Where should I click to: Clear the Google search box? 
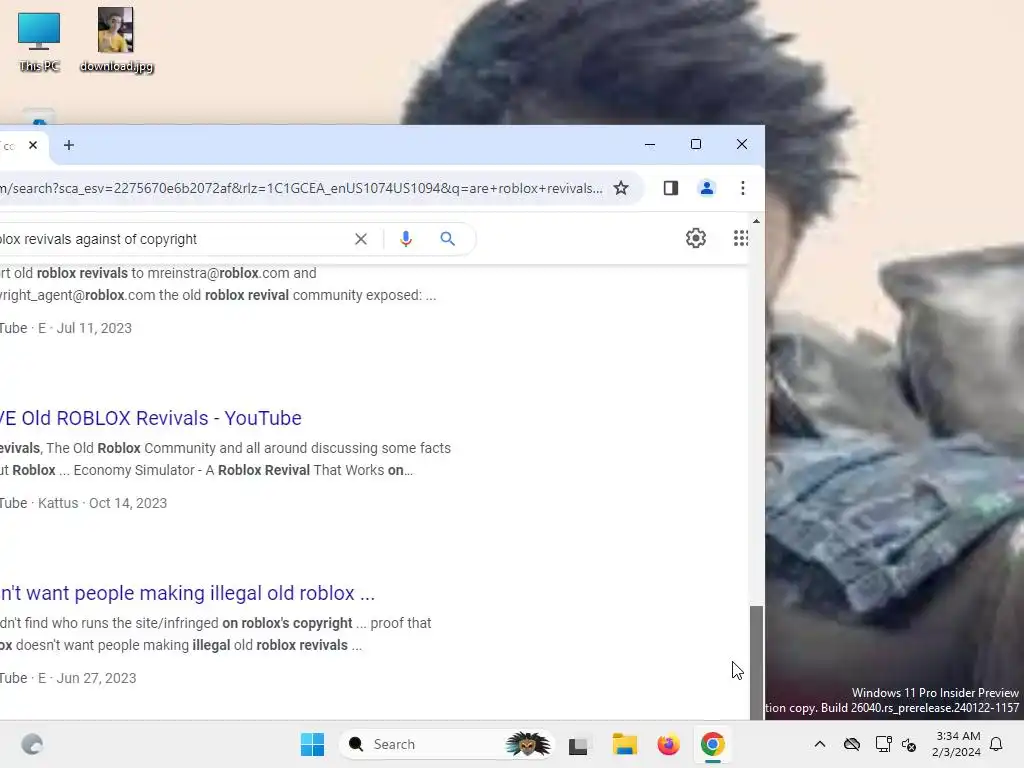click(360, 239)
